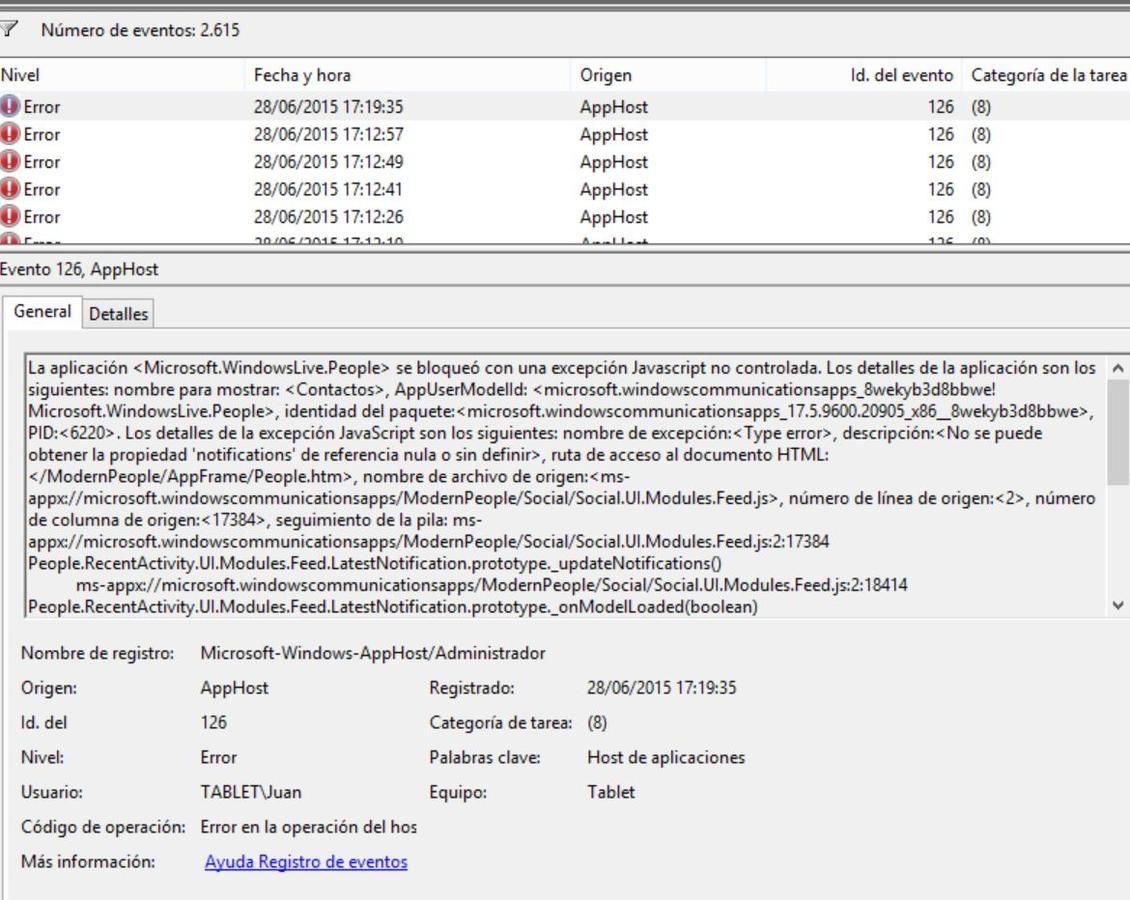Image resolution: width=1130 pixels, height=900 pixels.
Task: Click the 'Más información:' label
Action: (x=88, y=862)
